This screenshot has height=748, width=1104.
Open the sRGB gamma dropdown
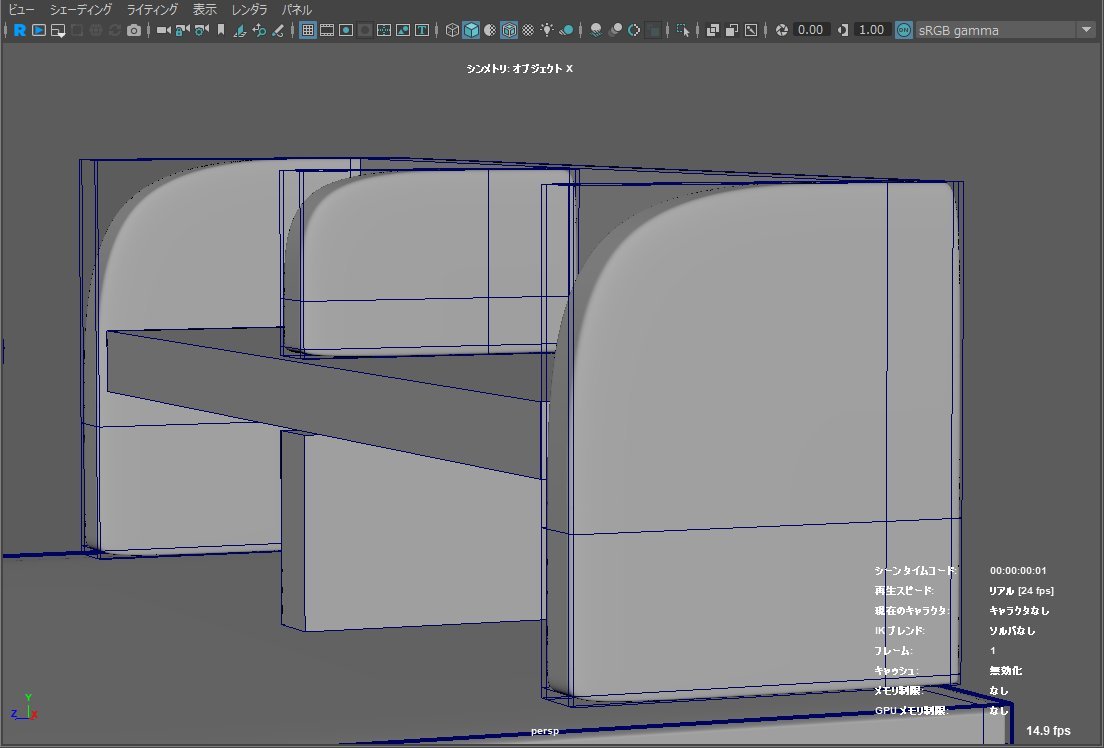click(1086, 30)
